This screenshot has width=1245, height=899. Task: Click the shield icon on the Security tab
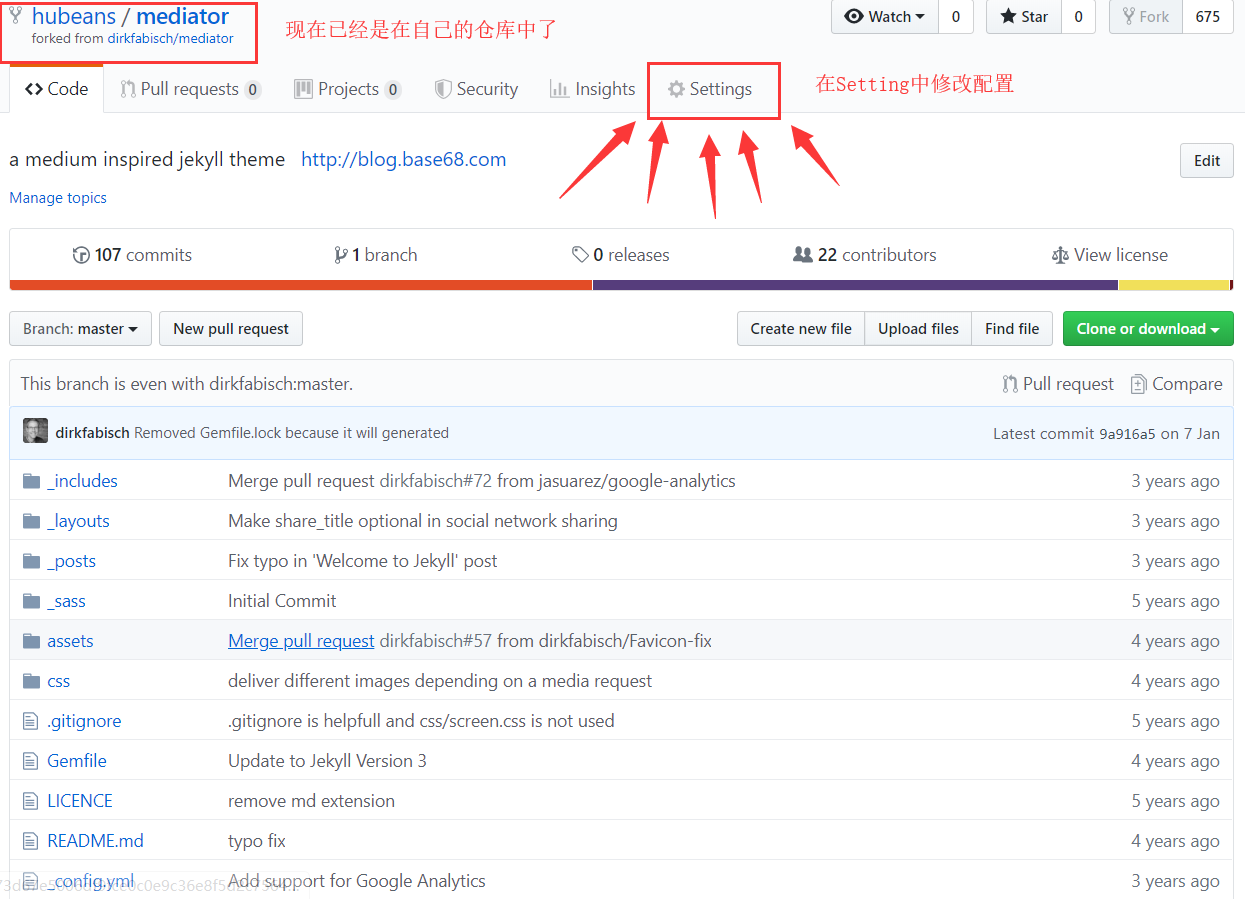click(x=443, y=89)
